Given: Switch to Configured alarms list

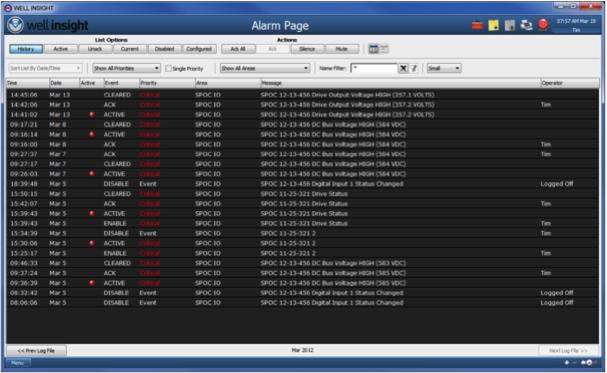Looking at the screenshot, I should coord(199,49).
